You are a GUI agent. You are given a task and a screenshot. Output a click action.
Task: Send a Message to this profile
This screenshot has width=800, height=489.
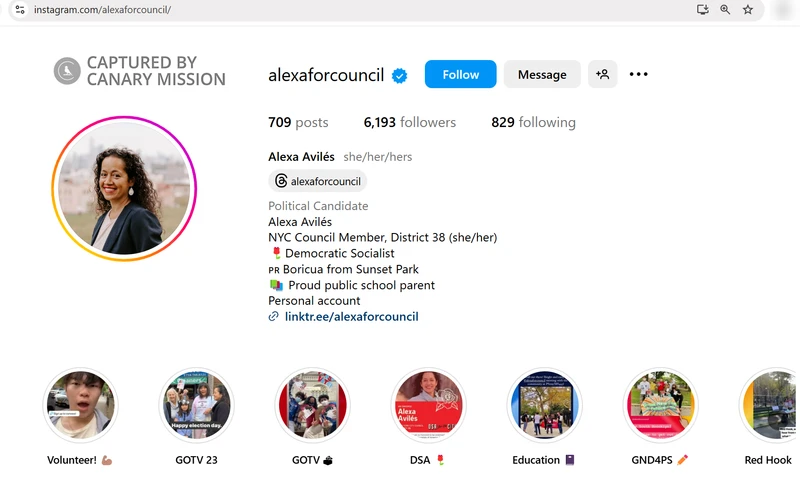pyautogui.click(x=542, y=74)
